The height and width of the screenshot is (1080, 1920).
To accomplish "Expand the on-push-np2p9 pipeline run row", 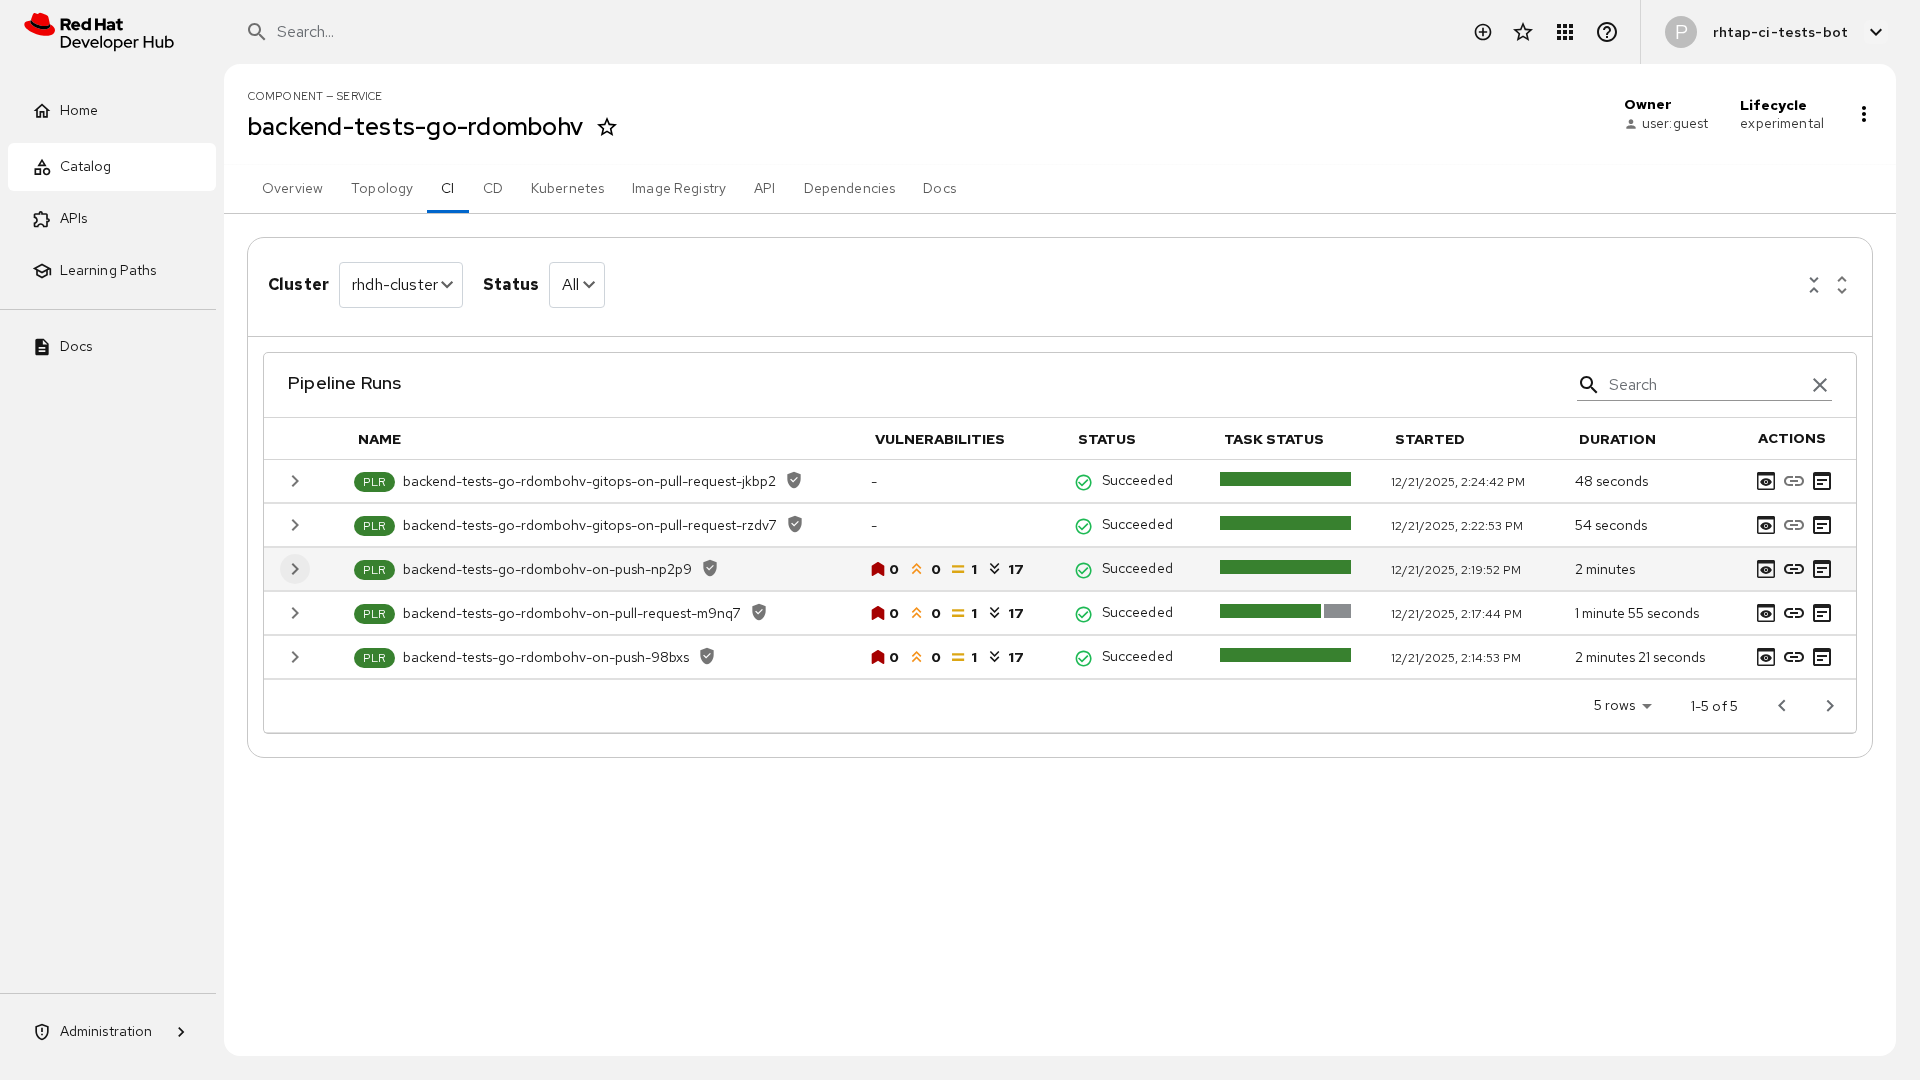I will point(295,569).
